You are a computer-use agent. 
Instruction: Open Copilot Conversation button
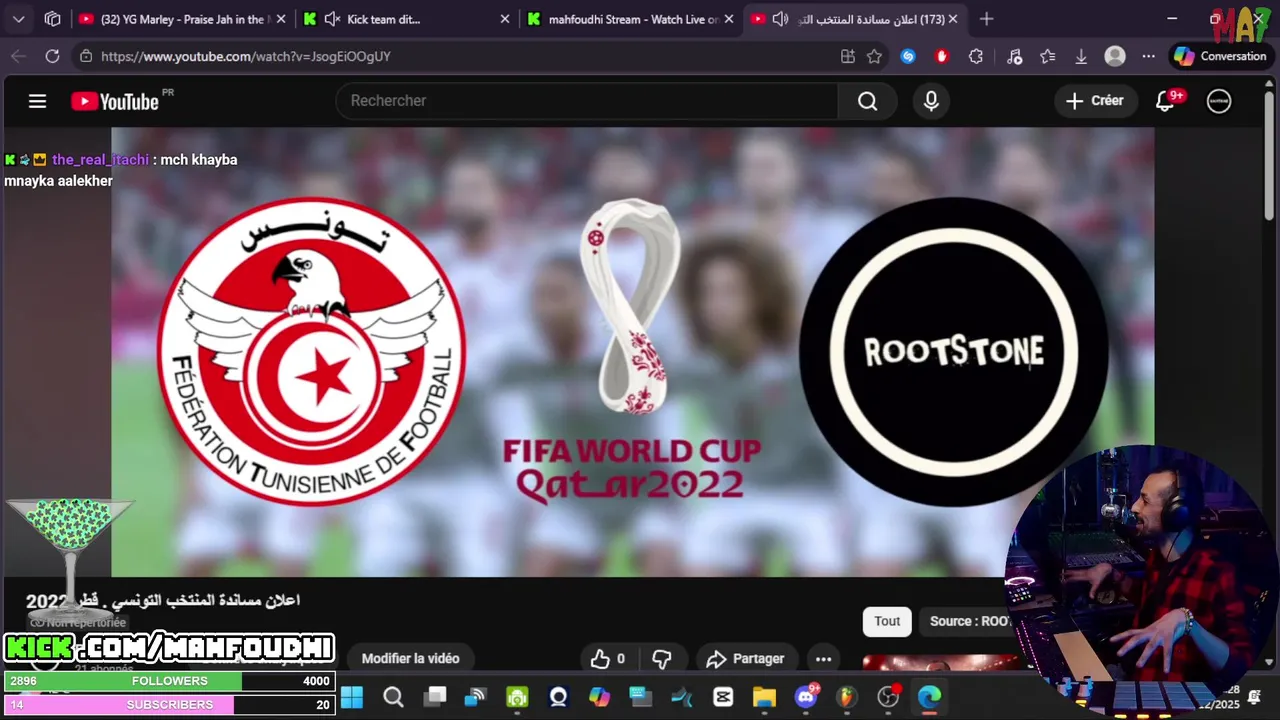[x=1221, y=57]
